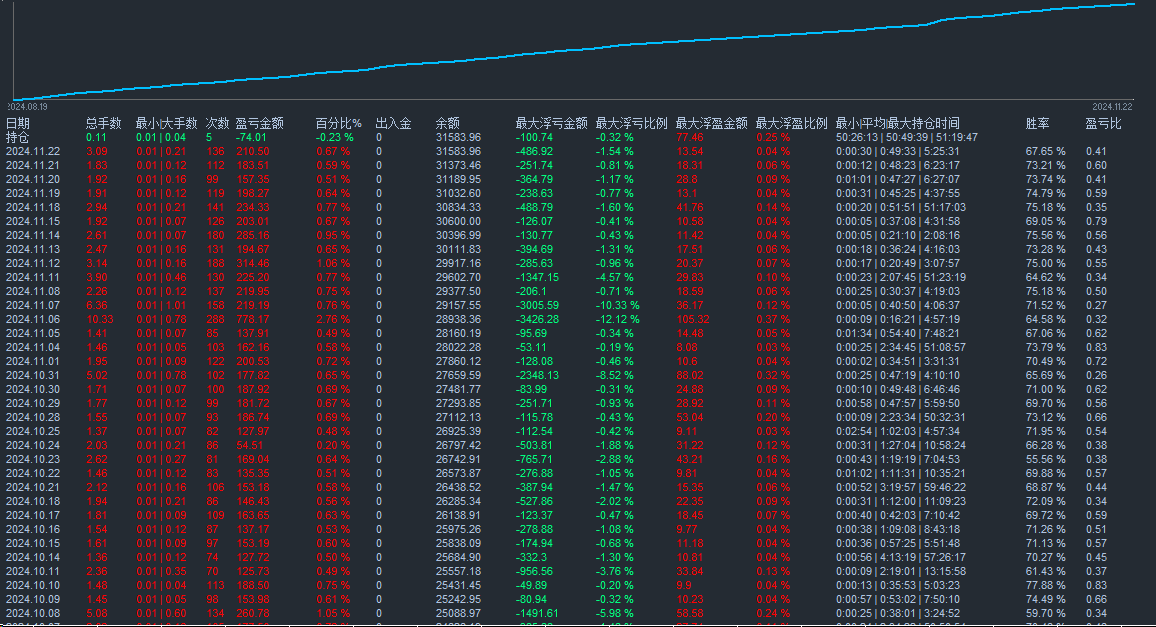Select the 2024.11.05 date row

click(33, 333)
